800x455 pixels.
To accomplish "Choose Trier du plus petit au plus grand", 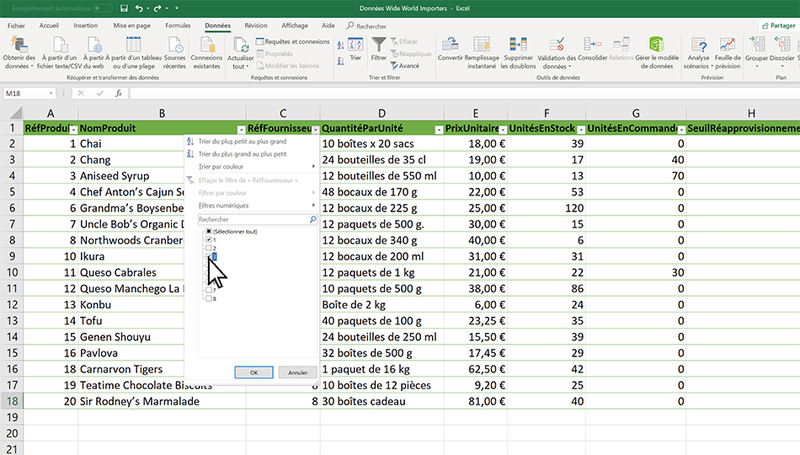I will pyautogui.click(x=243, y=141).
